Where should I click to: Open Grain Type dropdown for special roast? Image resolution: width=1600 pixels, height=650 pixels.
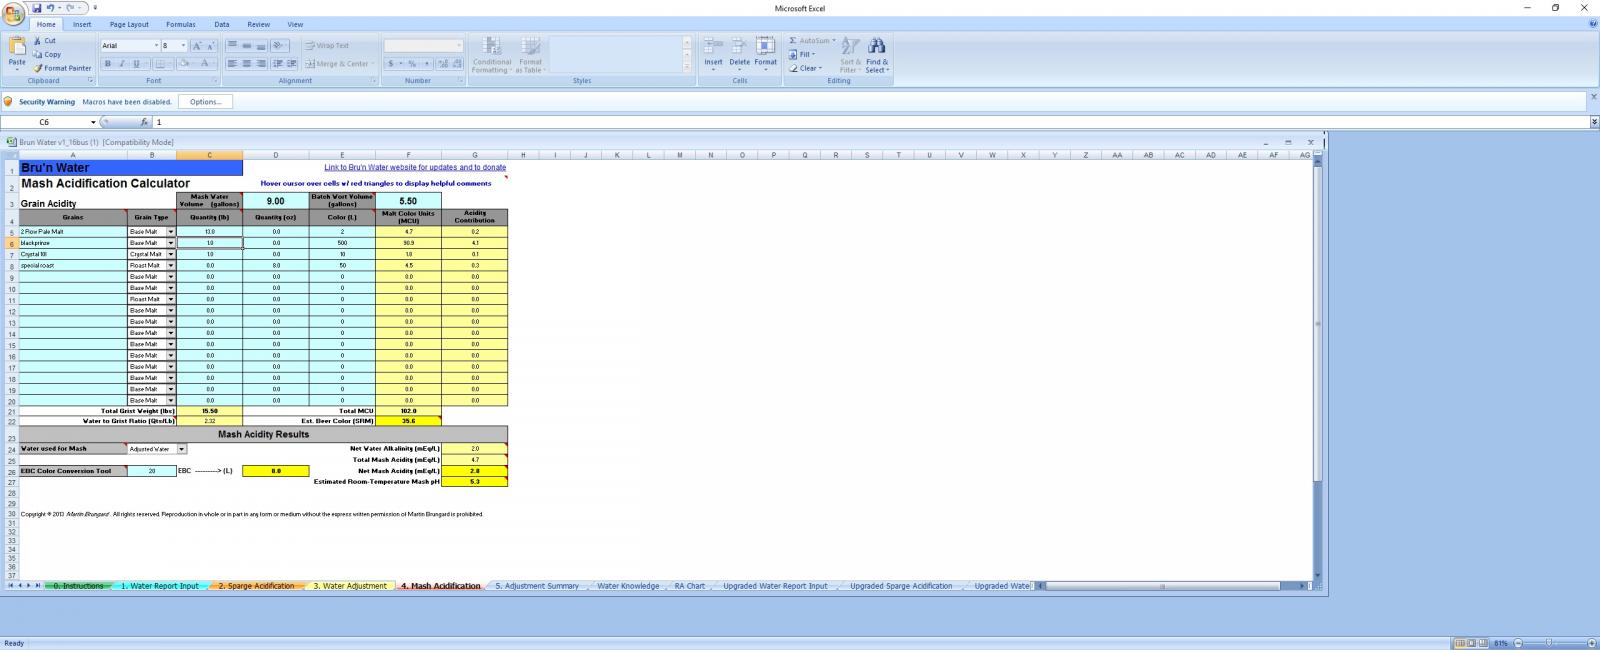pos(171,266)
